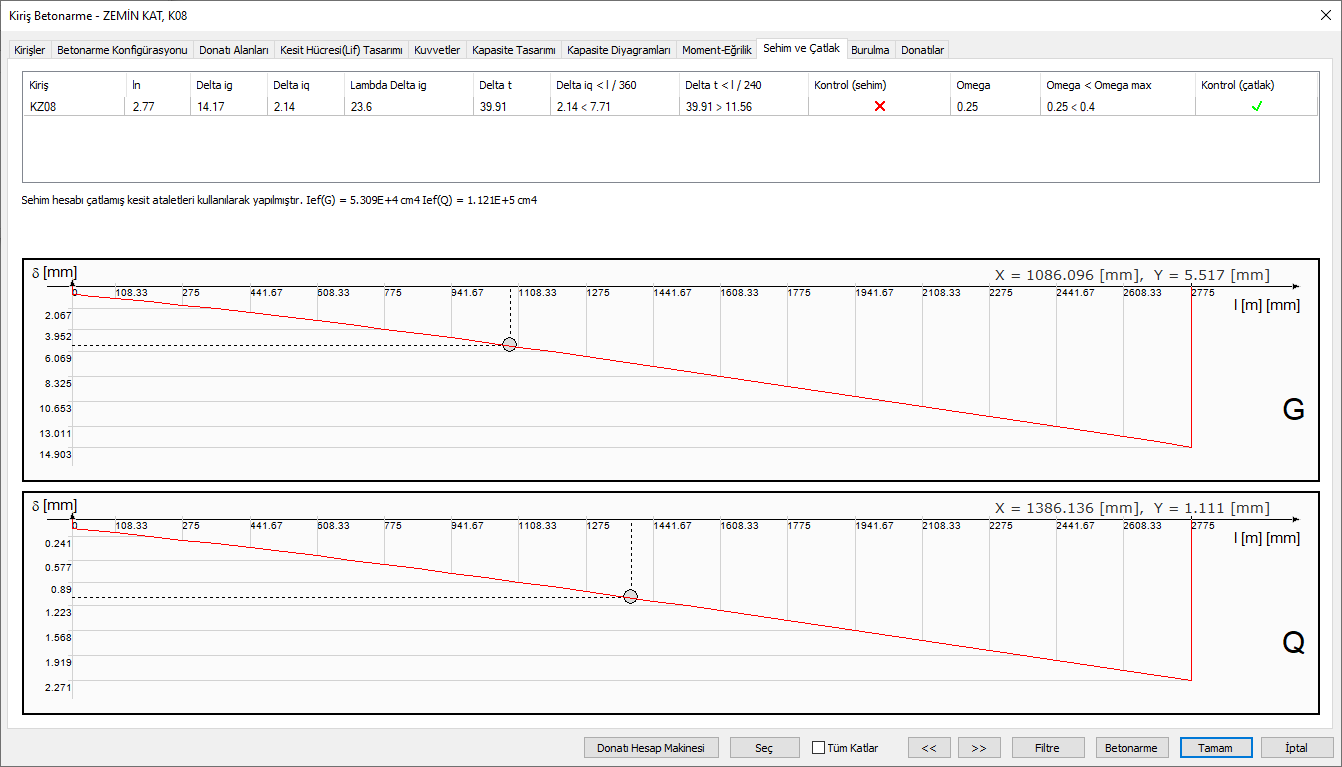Open the Kirişler tab
Viewport: 1342px width, 767px height.
click(29, 50)
